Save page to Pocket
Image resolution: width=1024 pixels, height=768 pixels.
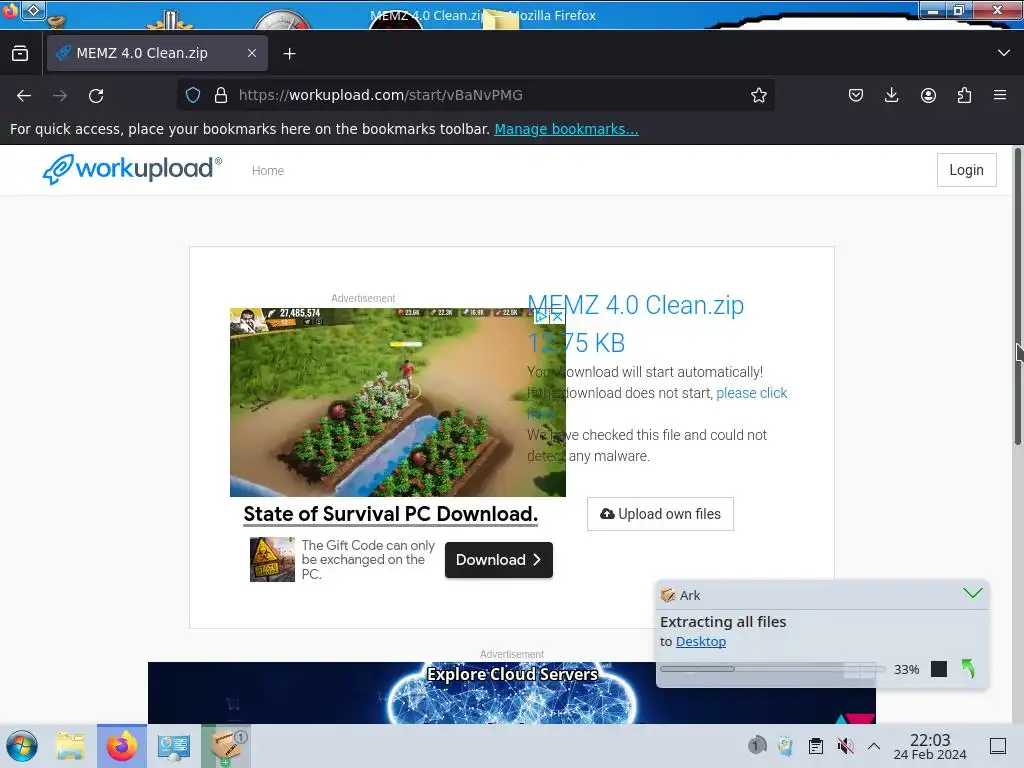(856, 95)
